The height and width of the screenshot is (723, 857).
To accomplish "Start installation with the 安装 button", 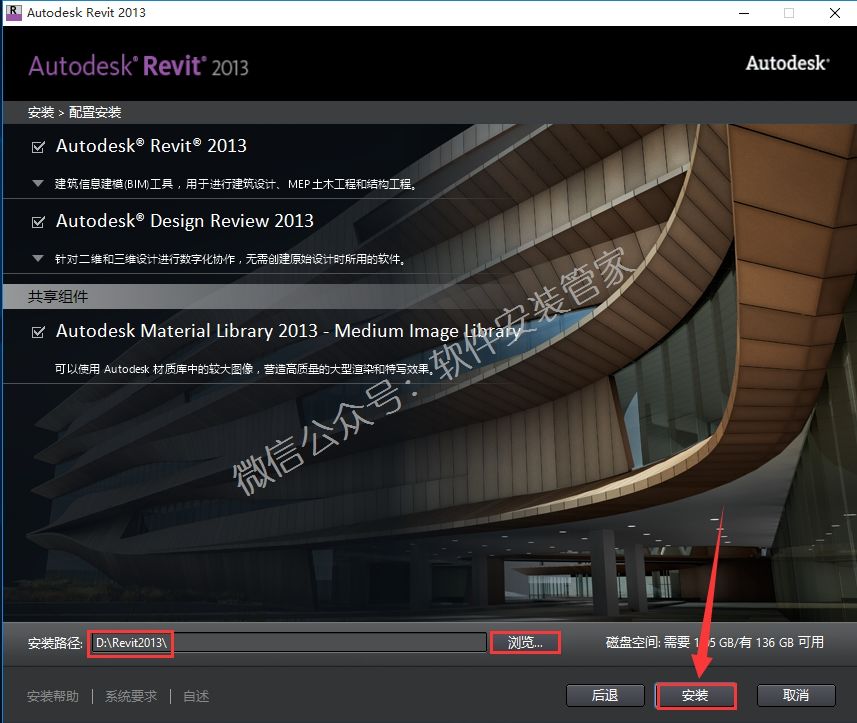I will click(x=695, y=695).
